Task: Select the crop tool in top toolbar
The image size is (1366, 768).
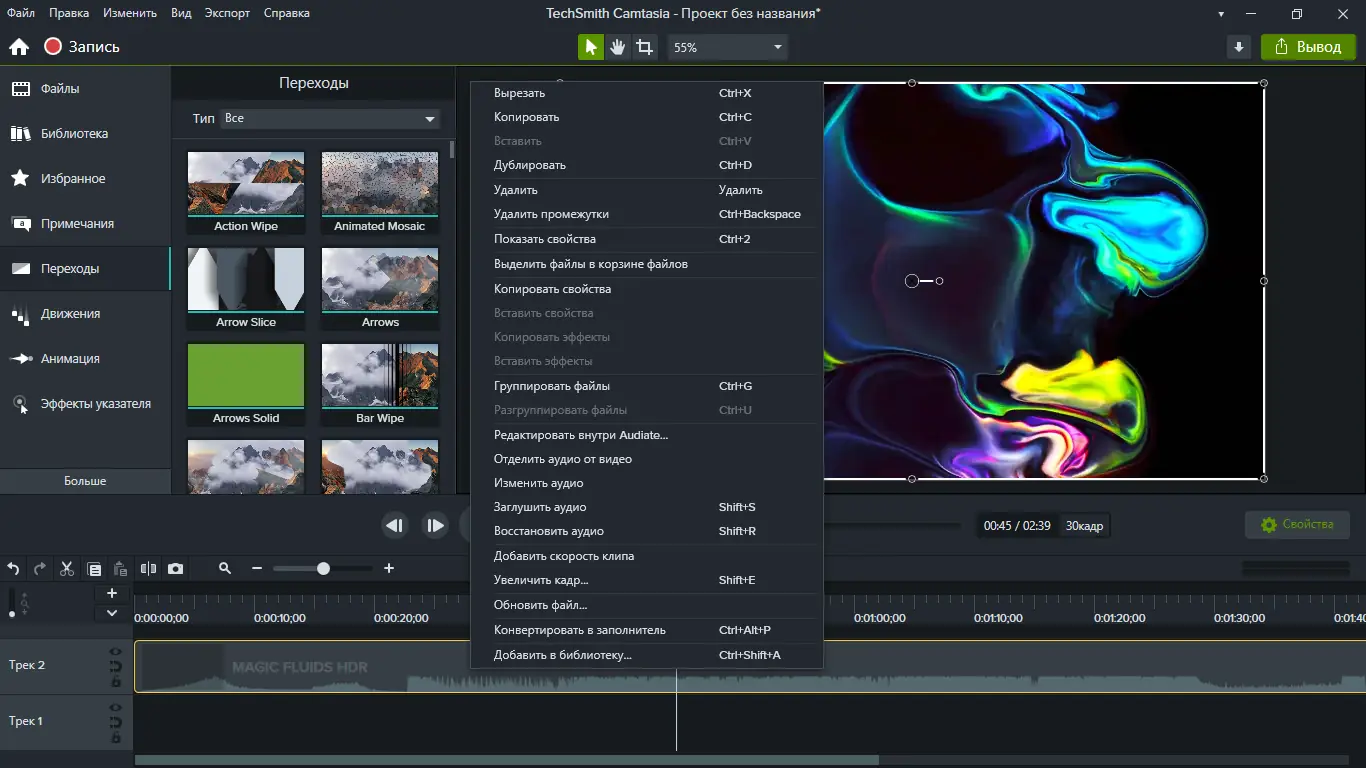Action: pyautogui.click(x=645, y=47)
